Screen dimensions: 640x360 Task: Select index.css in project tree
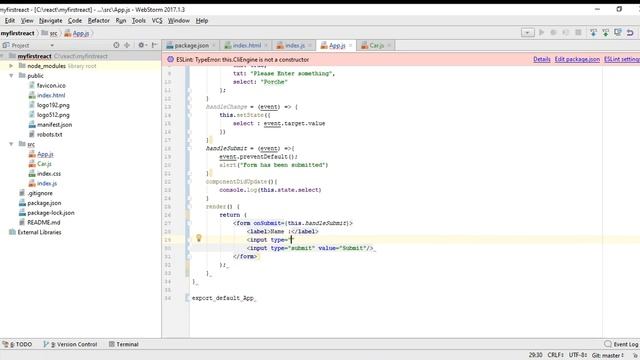point(49,173)
